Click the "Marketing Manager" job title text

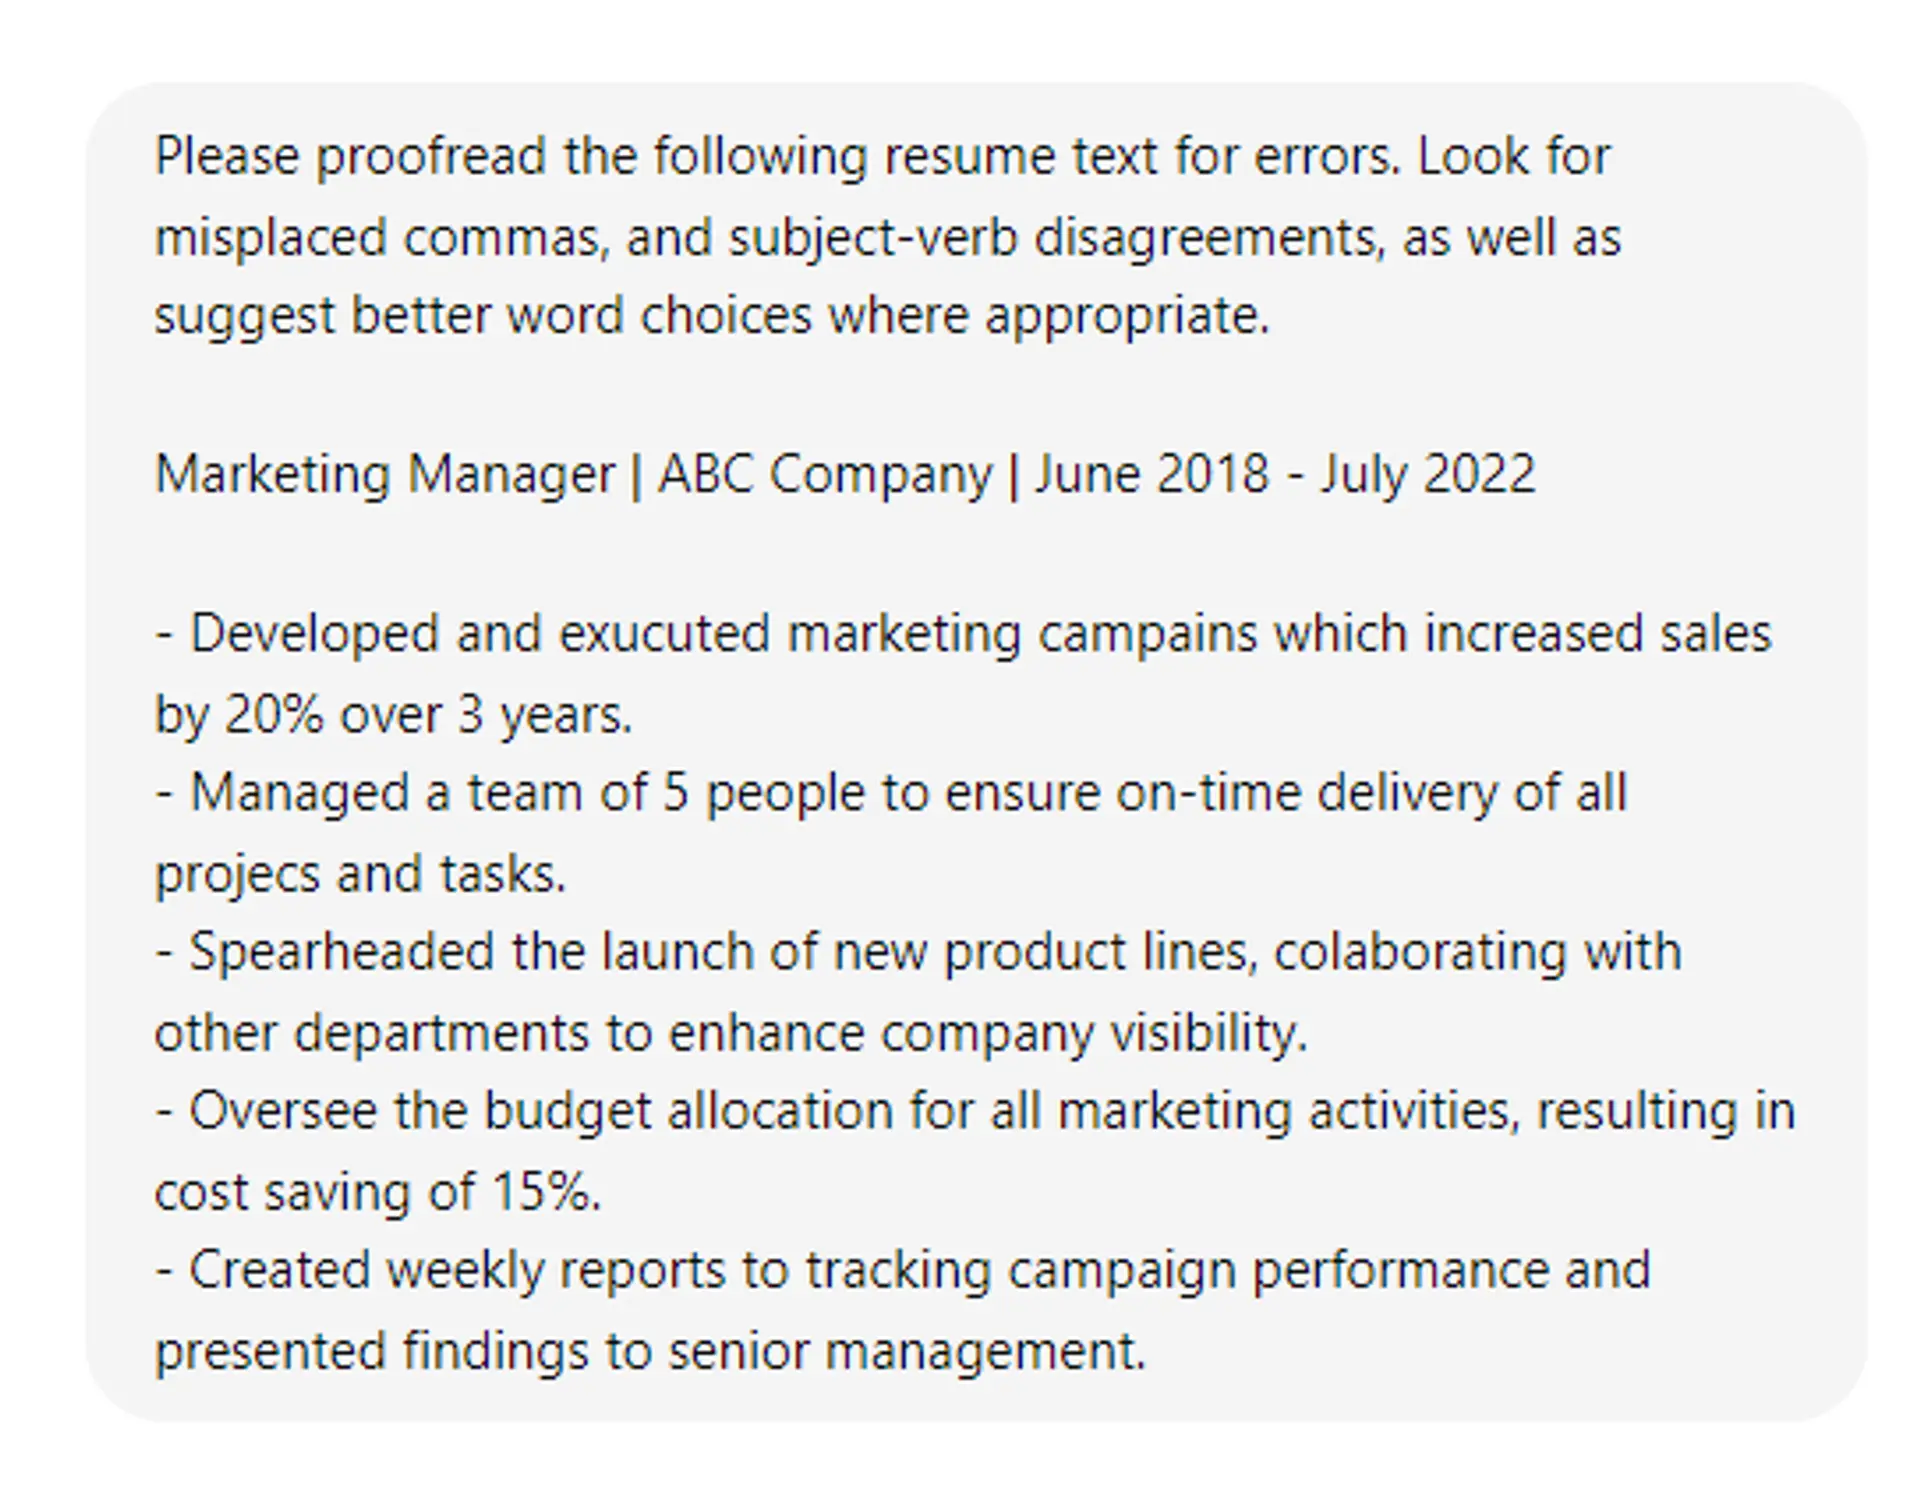385,474
